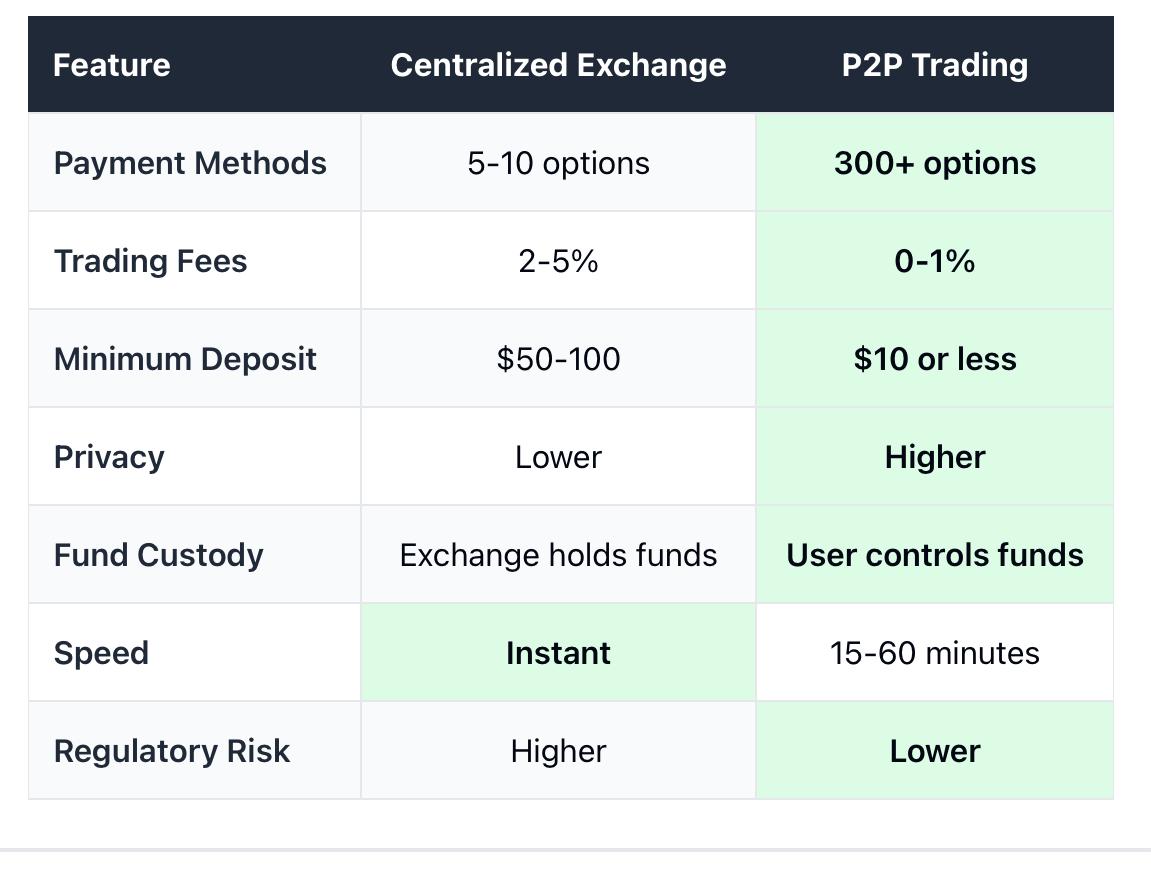
Task: Click the Lower cell in Regulatory Risk row
Action: [x=934, y=751]
